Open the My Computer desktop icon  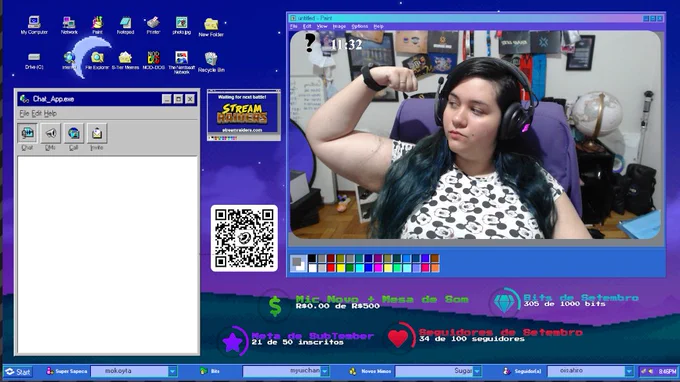click(34, 24)
